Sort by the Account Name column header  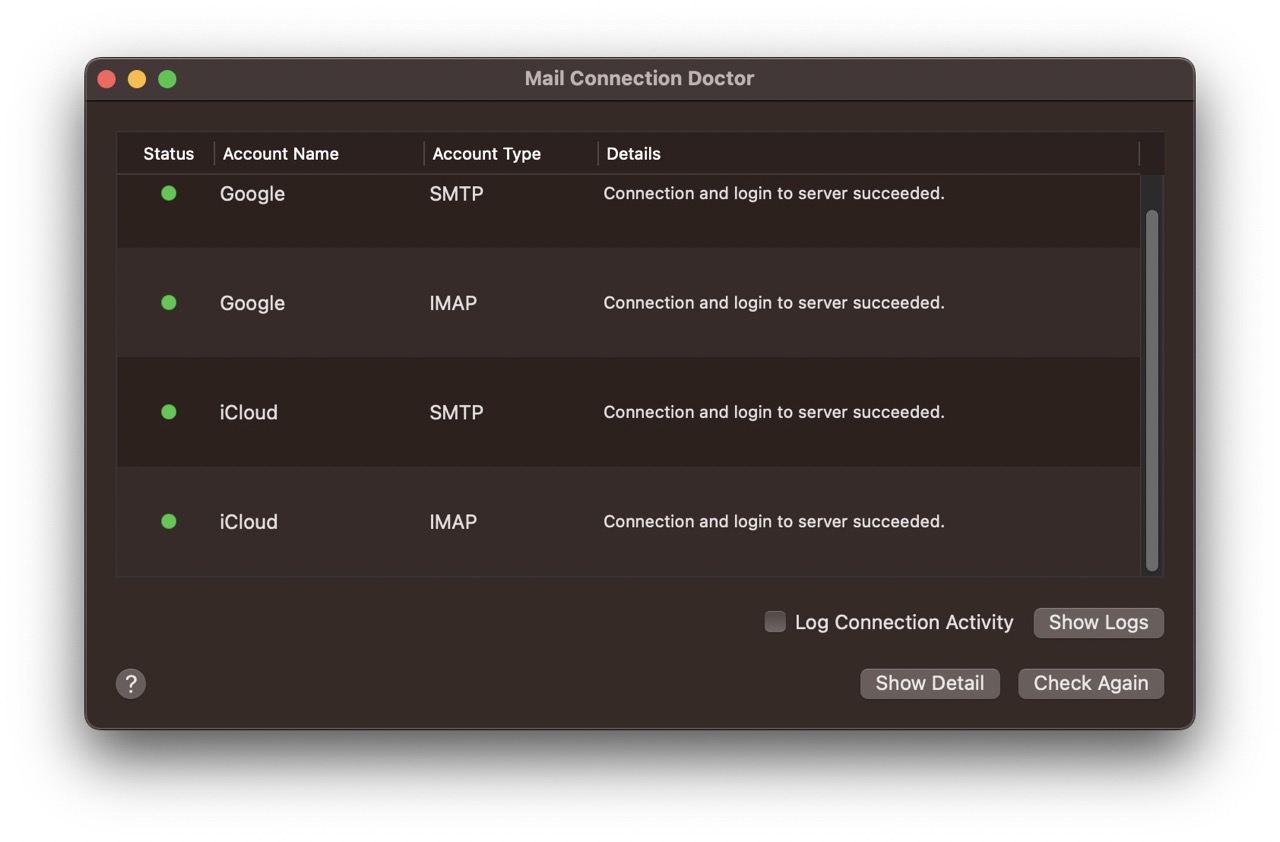point(280,154)
